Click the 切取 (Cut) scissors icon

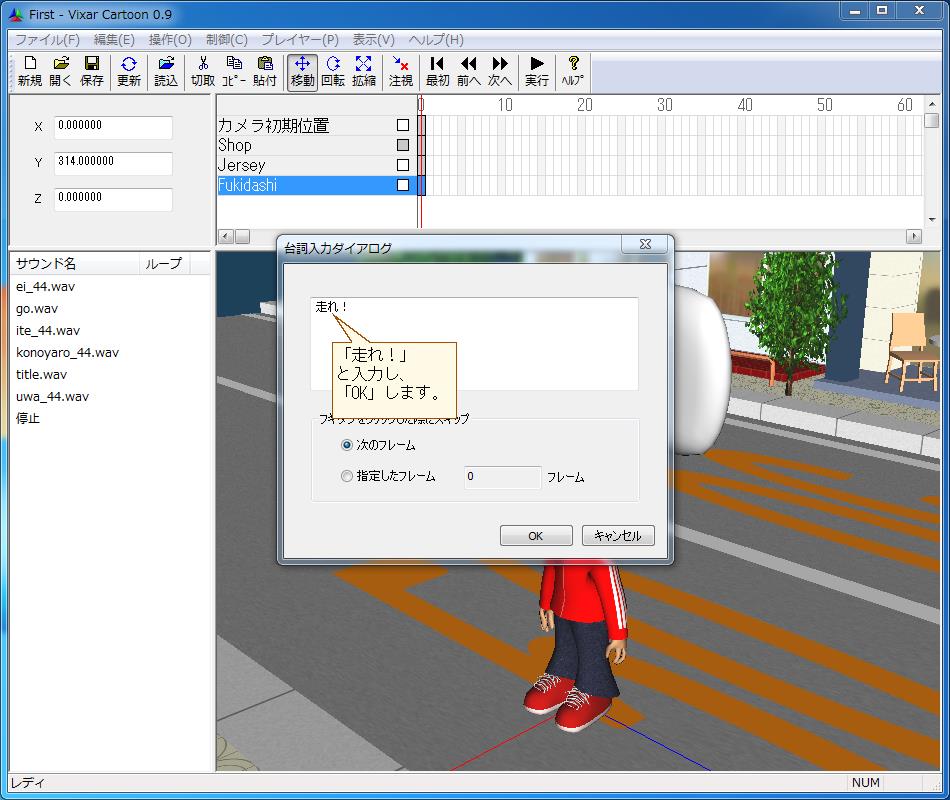coord(203,71)
